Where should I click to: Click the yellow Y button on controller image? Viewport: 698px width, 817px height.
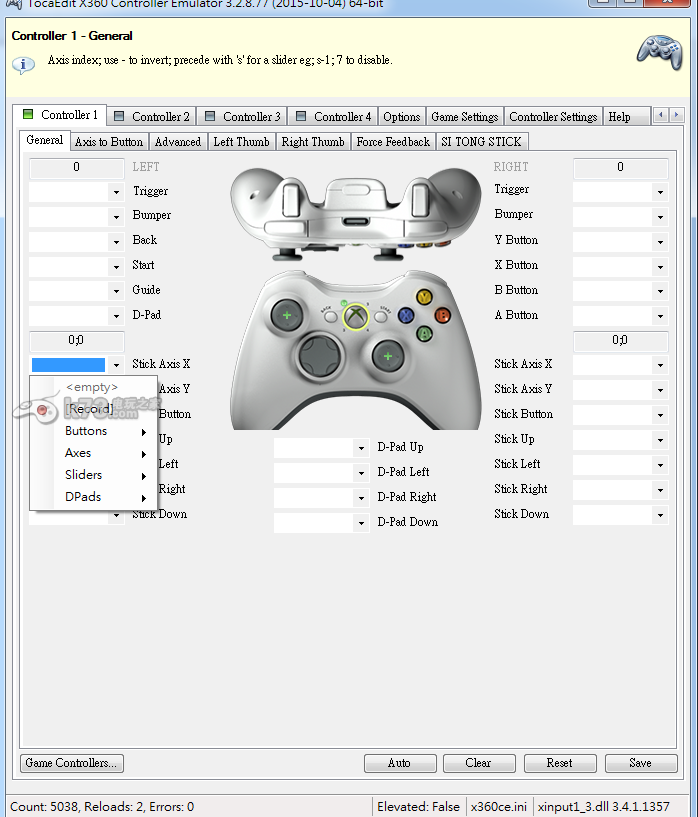[x=424, y=297]
